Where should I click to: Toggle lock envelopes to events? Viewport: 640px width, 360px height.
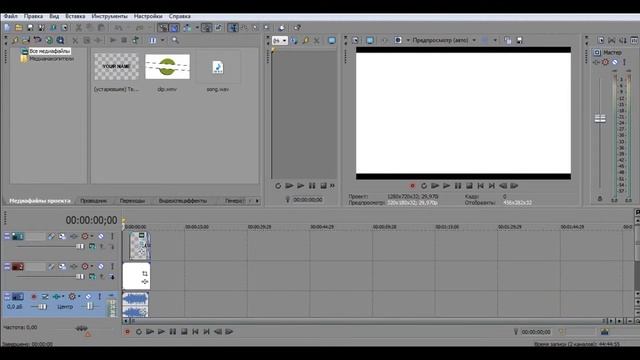pyautogui.click(x=207, y=28)
